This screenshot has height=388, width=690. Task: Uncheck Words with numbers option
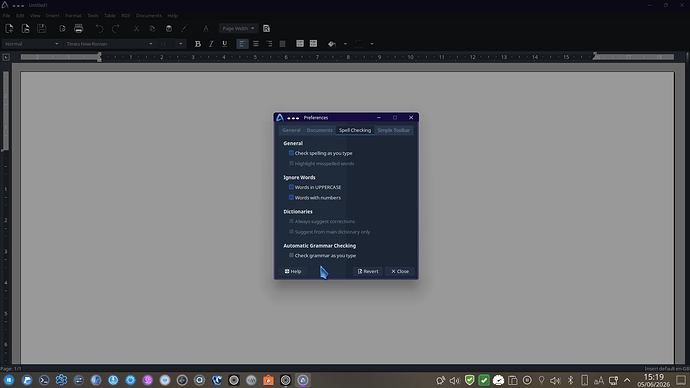[x=291, y=198]
